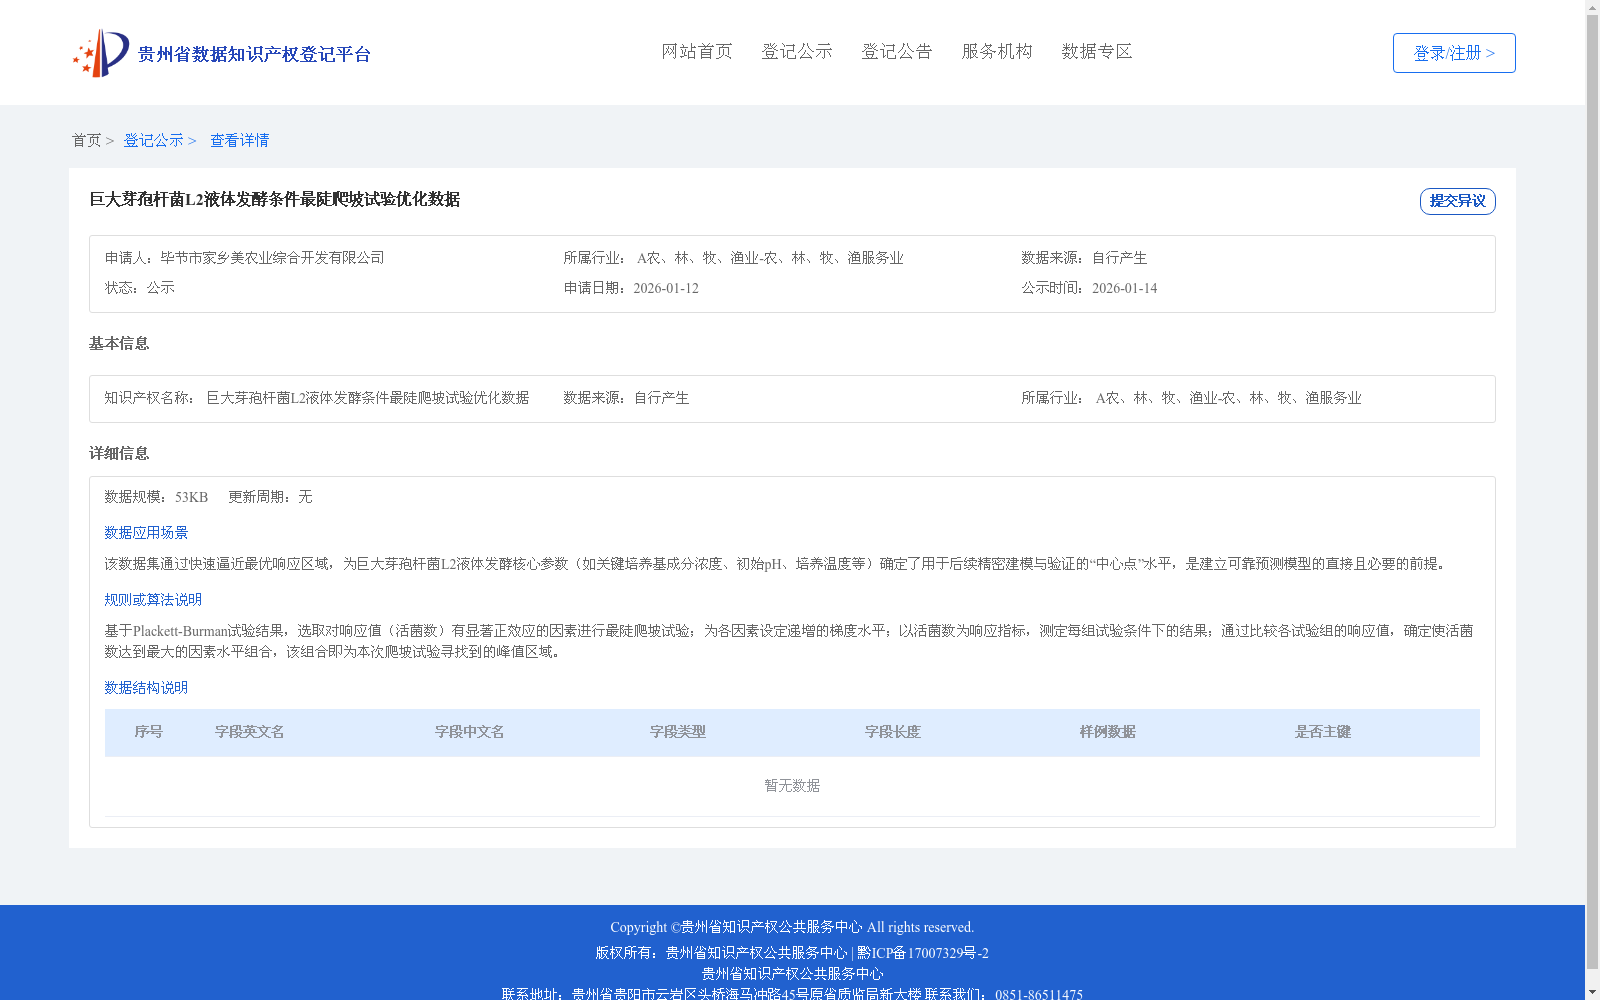Select 服务机构 in the top navigation
1600x1000 pixels.
pos(997,51)
